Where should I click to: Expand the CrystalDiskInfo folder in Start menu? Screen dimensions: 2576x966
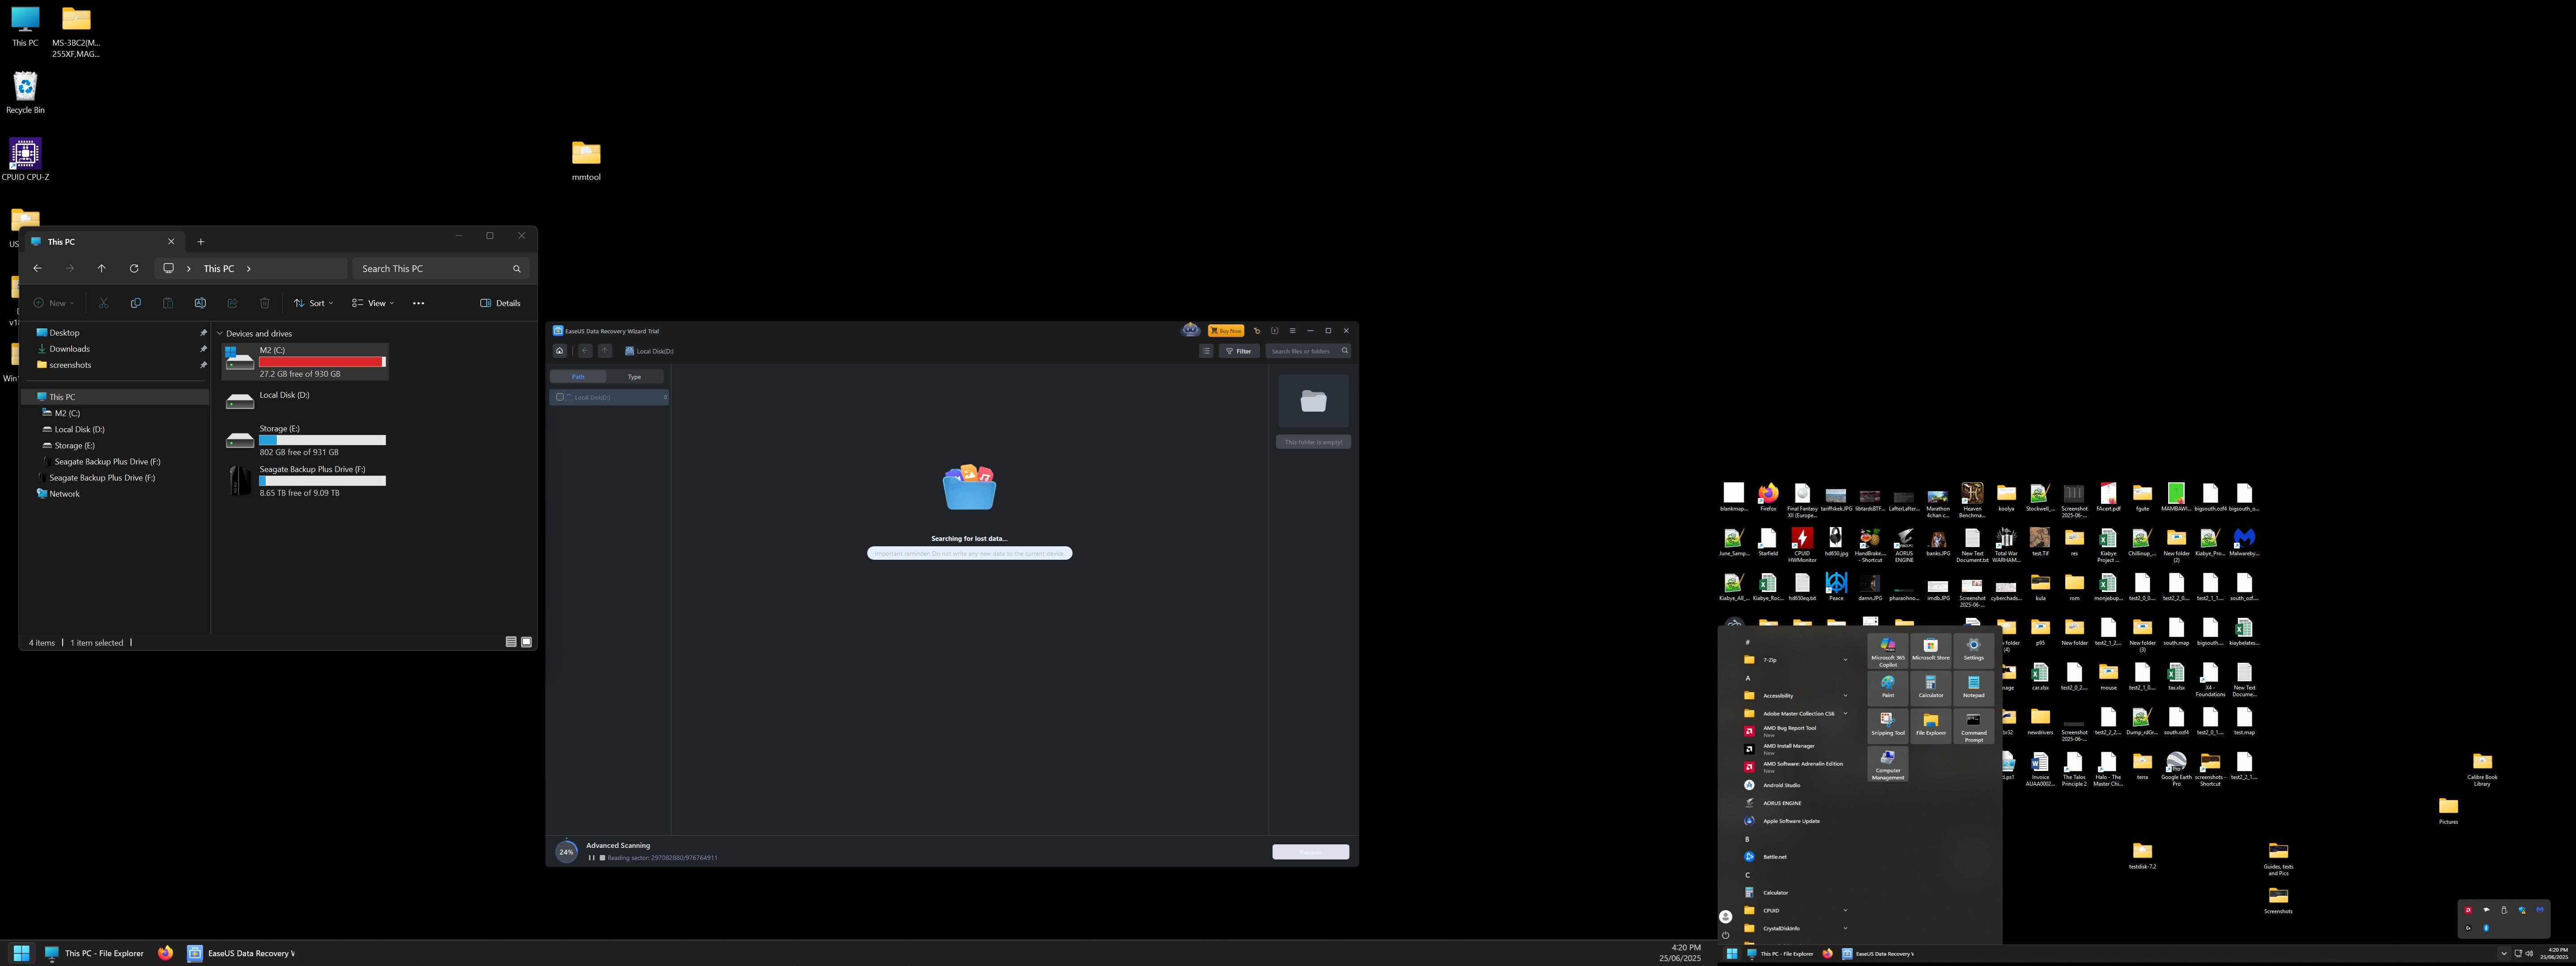(x=1796, y=929)
